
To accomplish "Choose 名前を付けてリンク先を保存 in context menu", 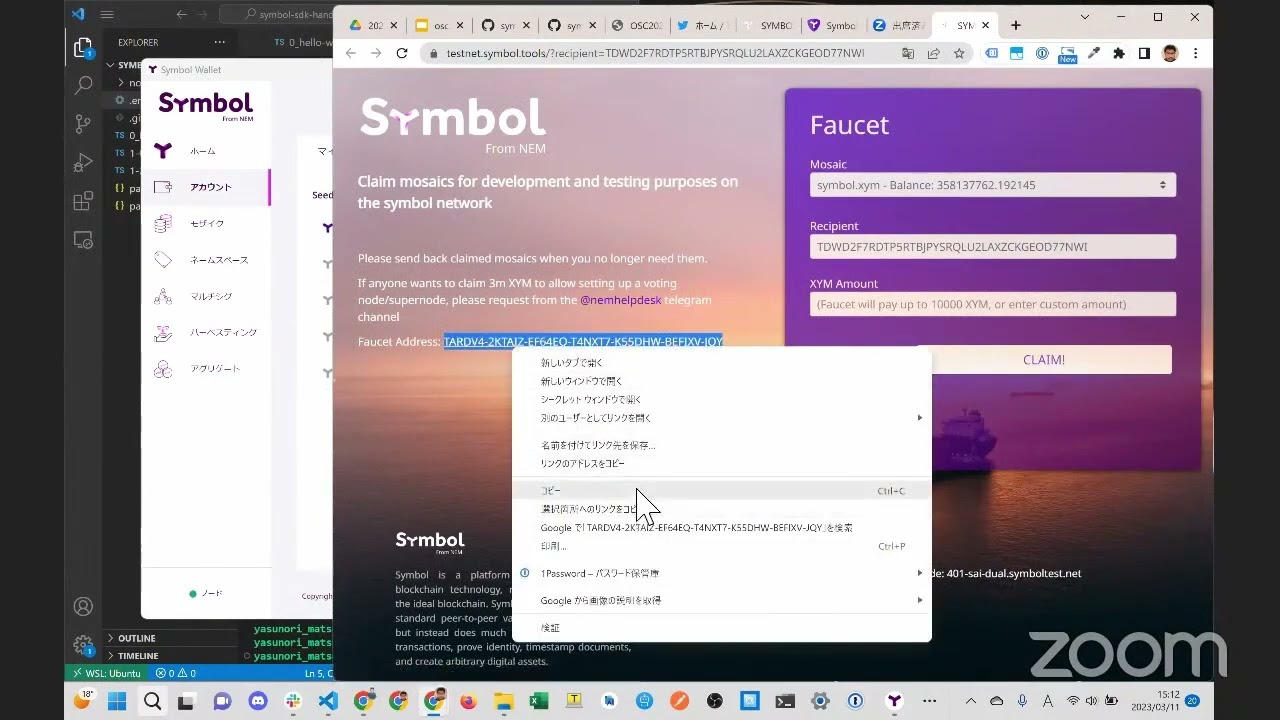I will coord(722,445).
